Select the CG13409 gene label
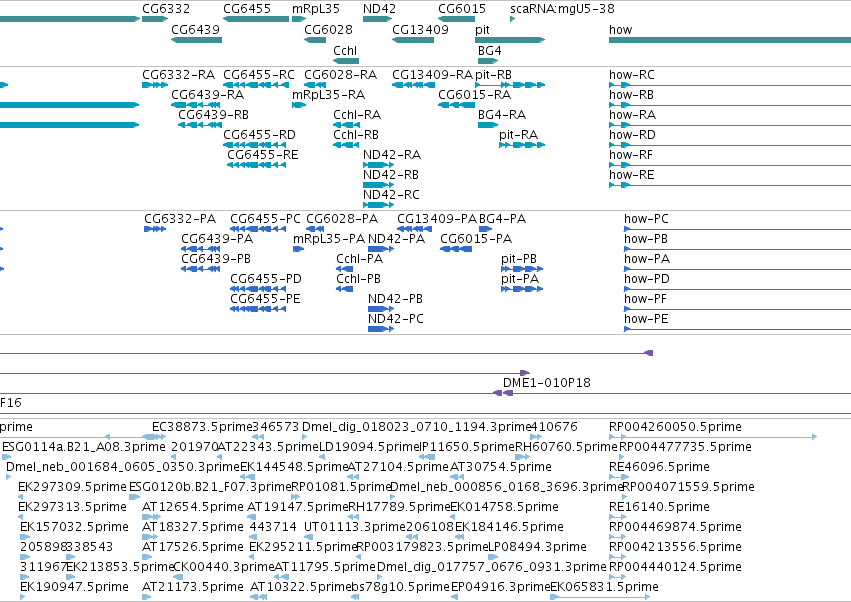 pyautogui.click(x=421, y=29)
